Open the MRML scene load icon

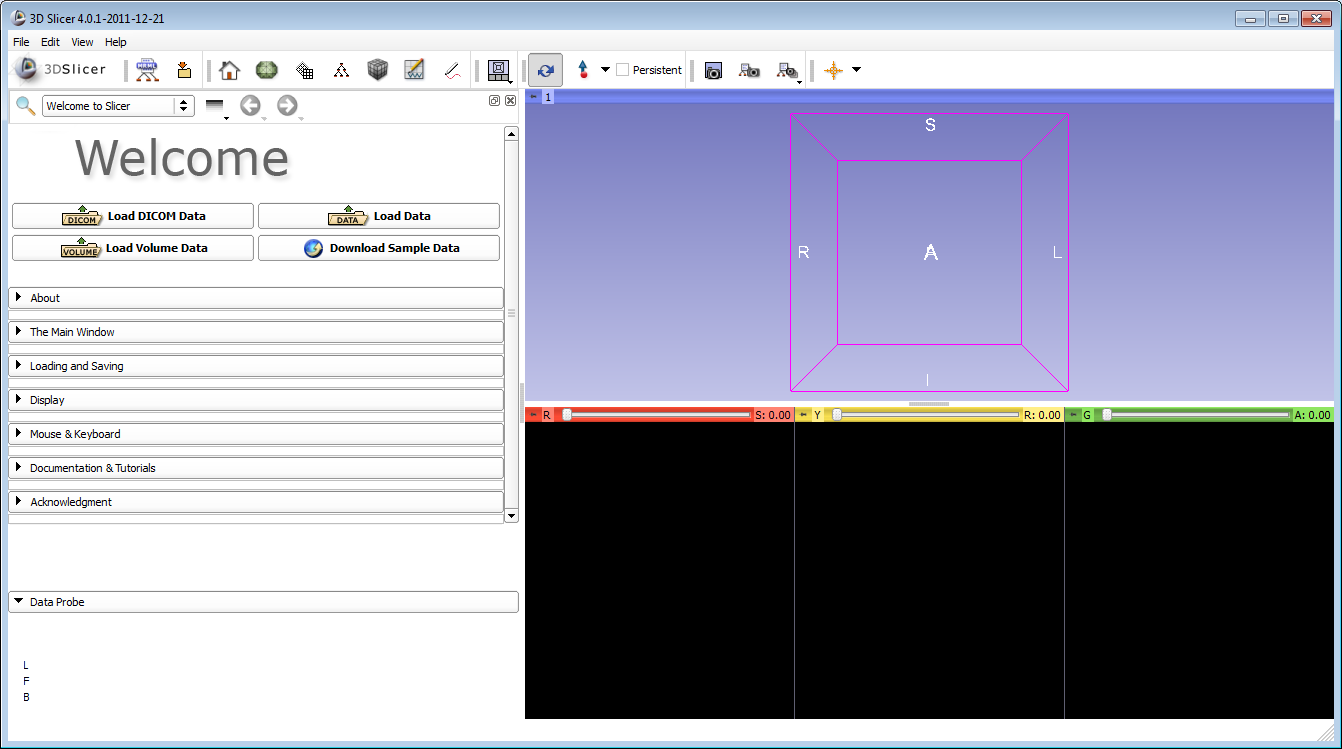tap(147, 70)
